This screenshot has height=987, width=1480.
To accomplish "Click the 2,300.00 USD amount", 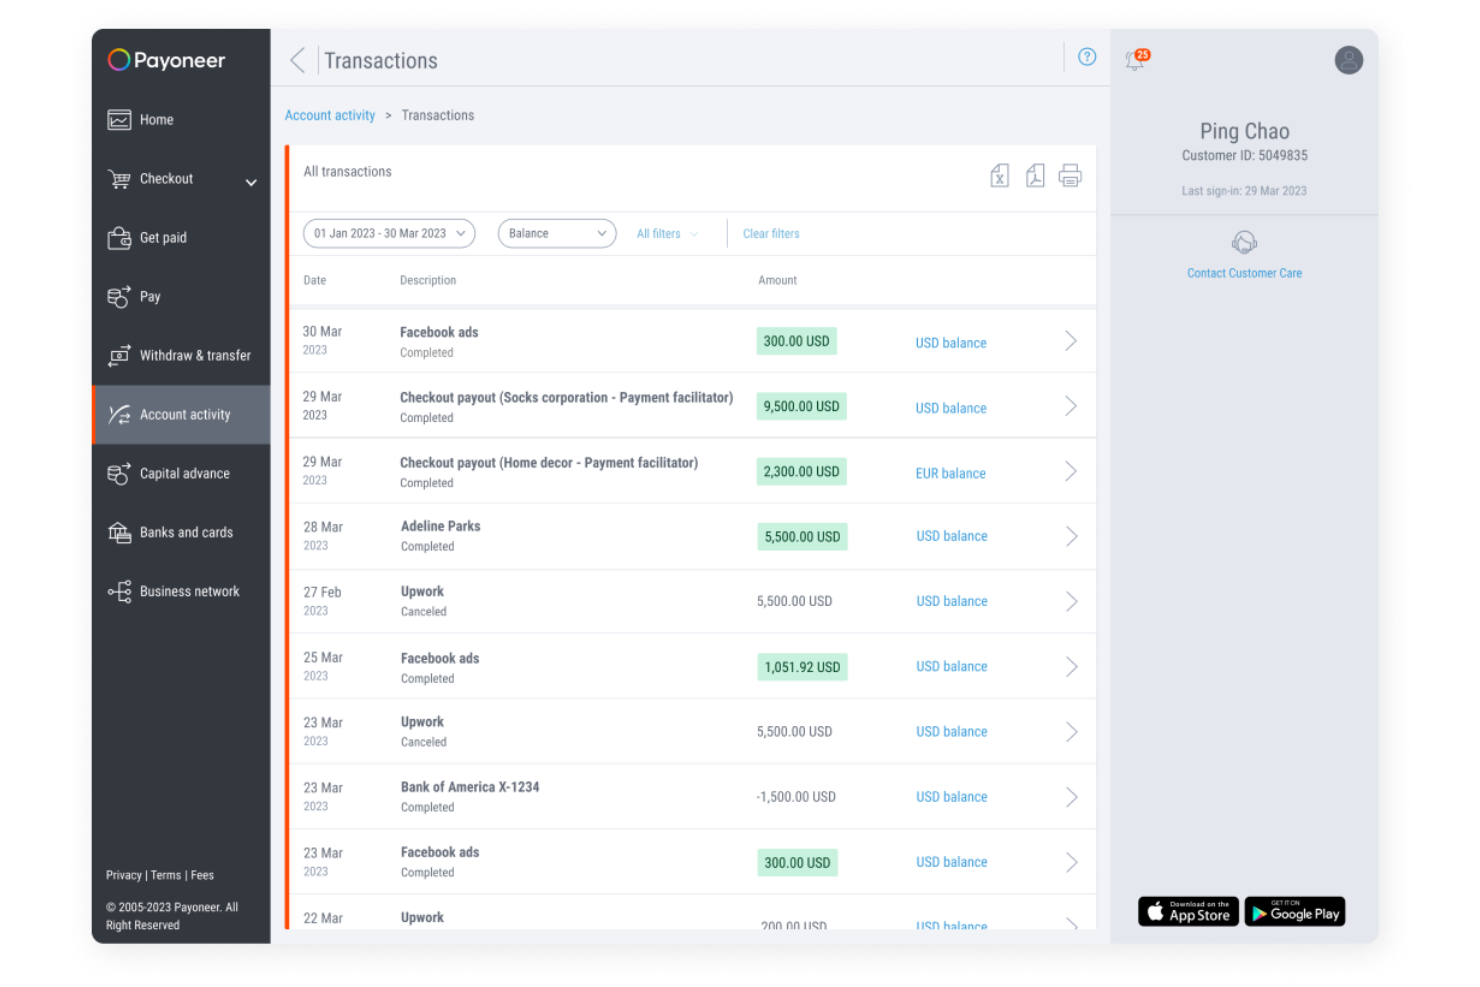I will click(801, 472).
